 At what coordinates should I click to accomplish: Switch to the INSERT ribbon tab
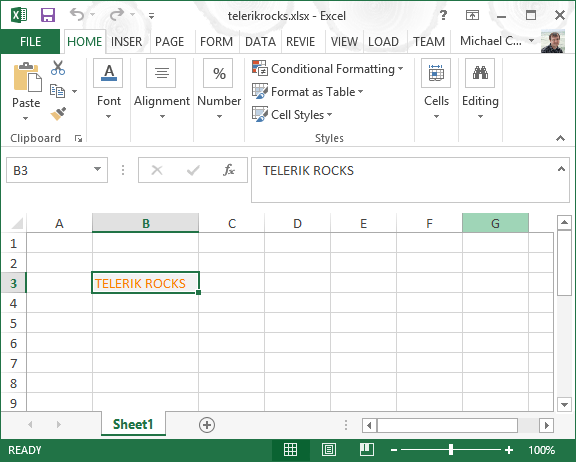click(126, 41)
